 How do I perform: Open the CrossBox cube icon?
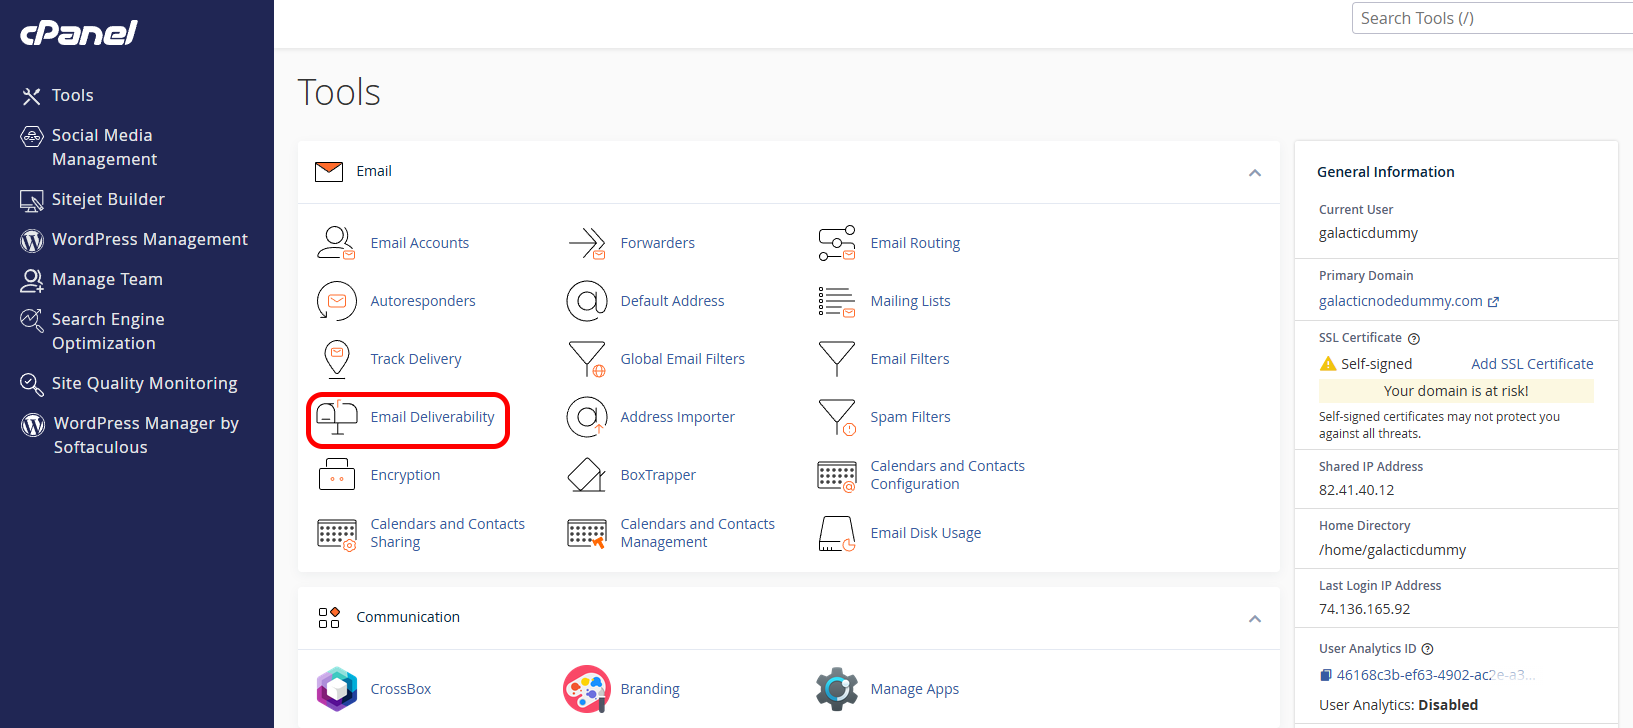[x=337, y=689]
